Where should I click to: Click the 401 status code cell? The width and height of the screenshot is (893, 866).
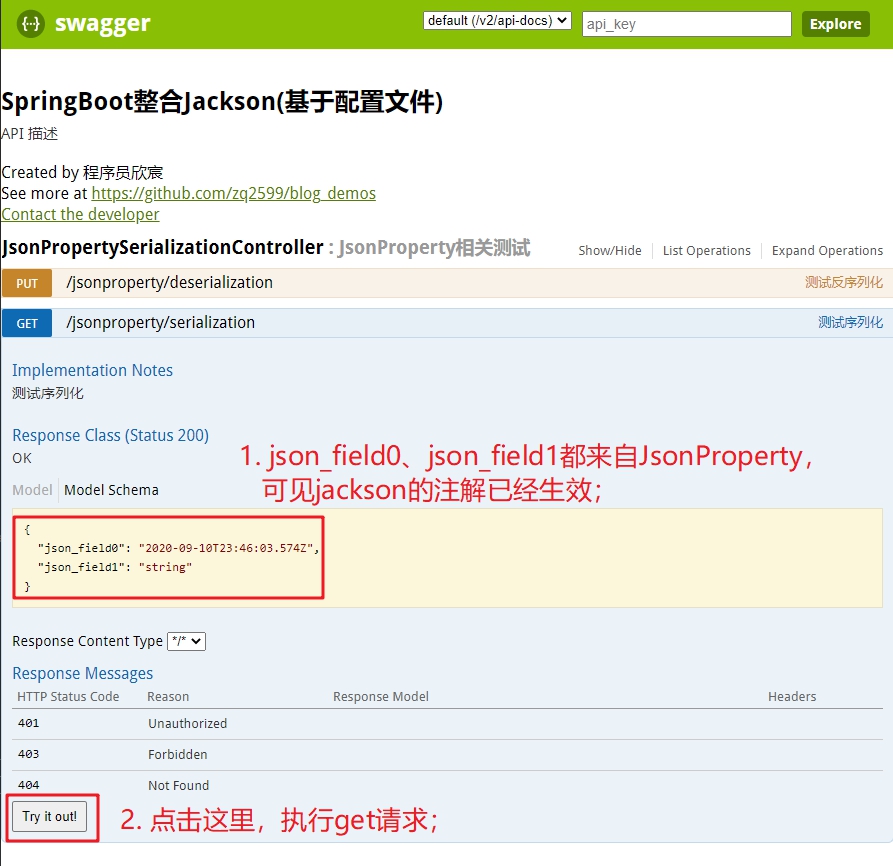(x=28, y=723)
